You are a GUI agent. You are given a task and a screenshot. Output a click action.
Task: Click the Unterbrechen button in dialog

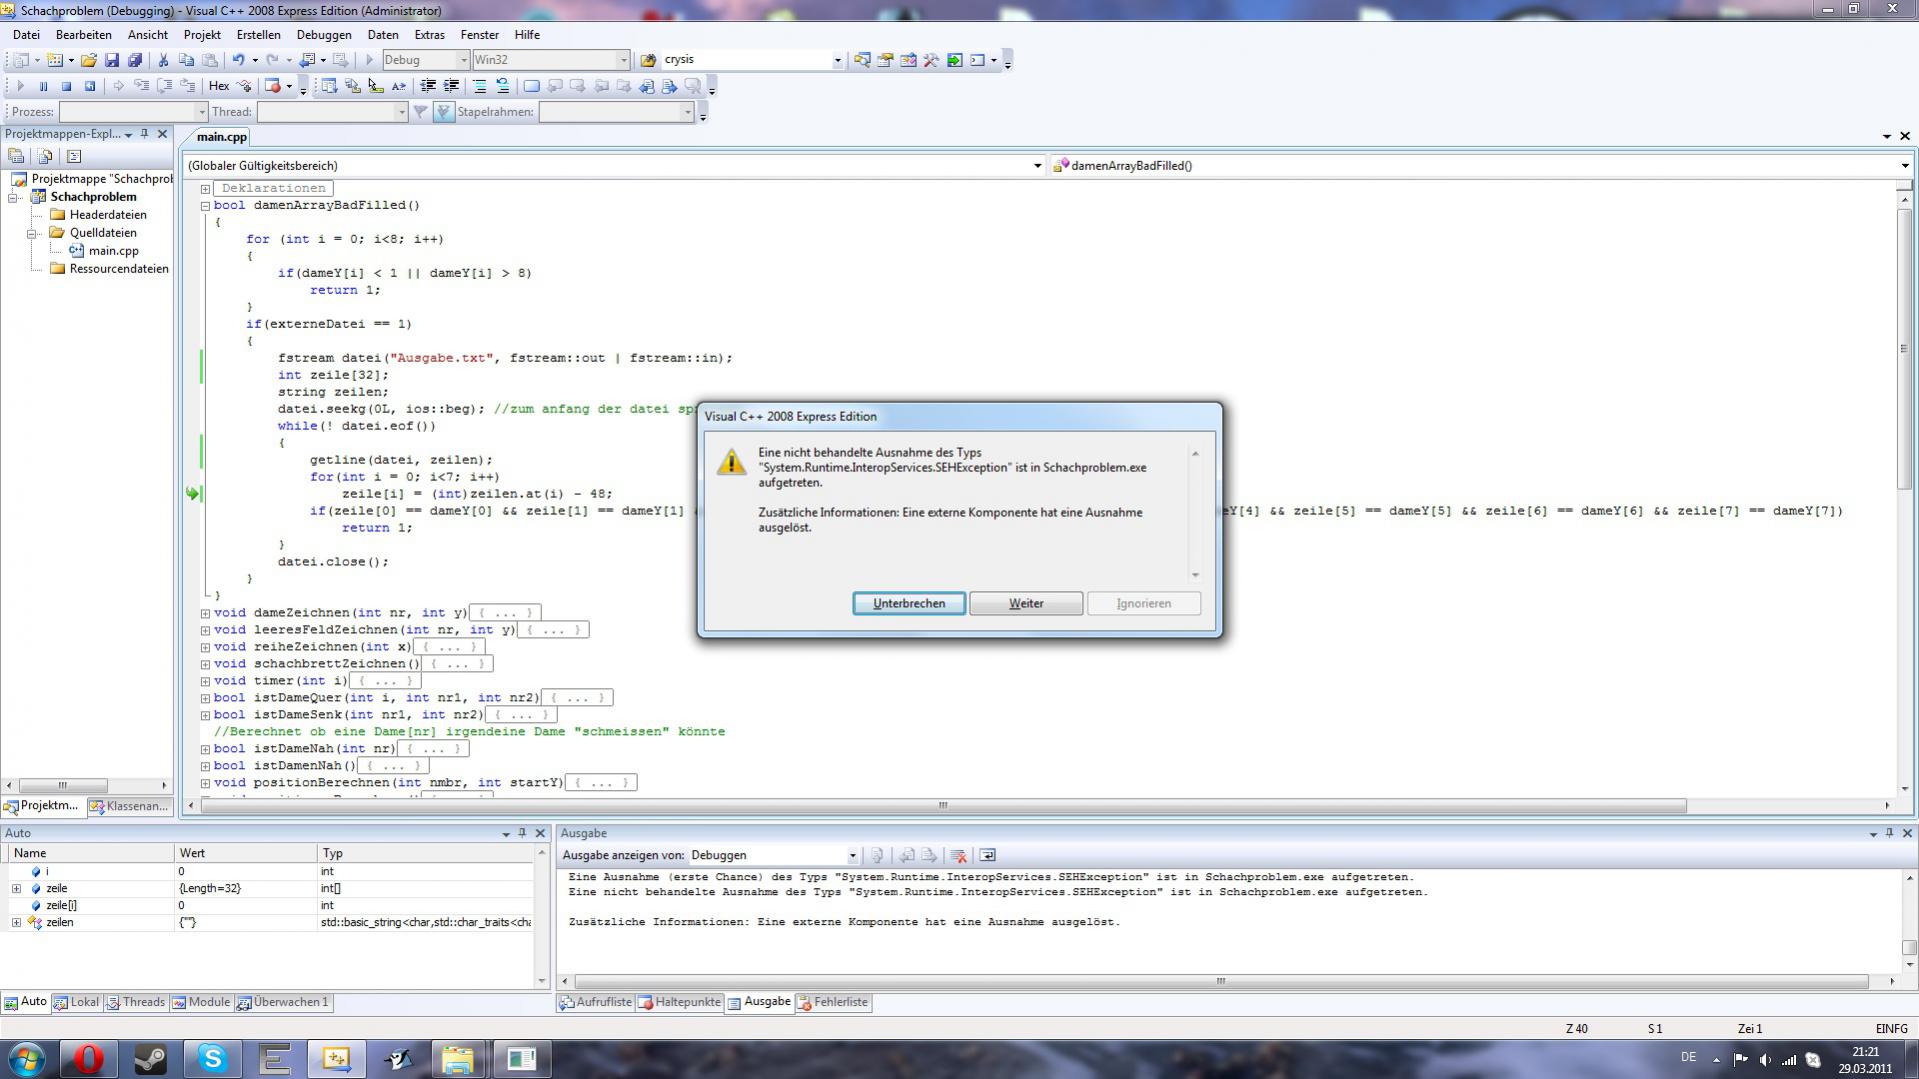[x=909, y=603]
